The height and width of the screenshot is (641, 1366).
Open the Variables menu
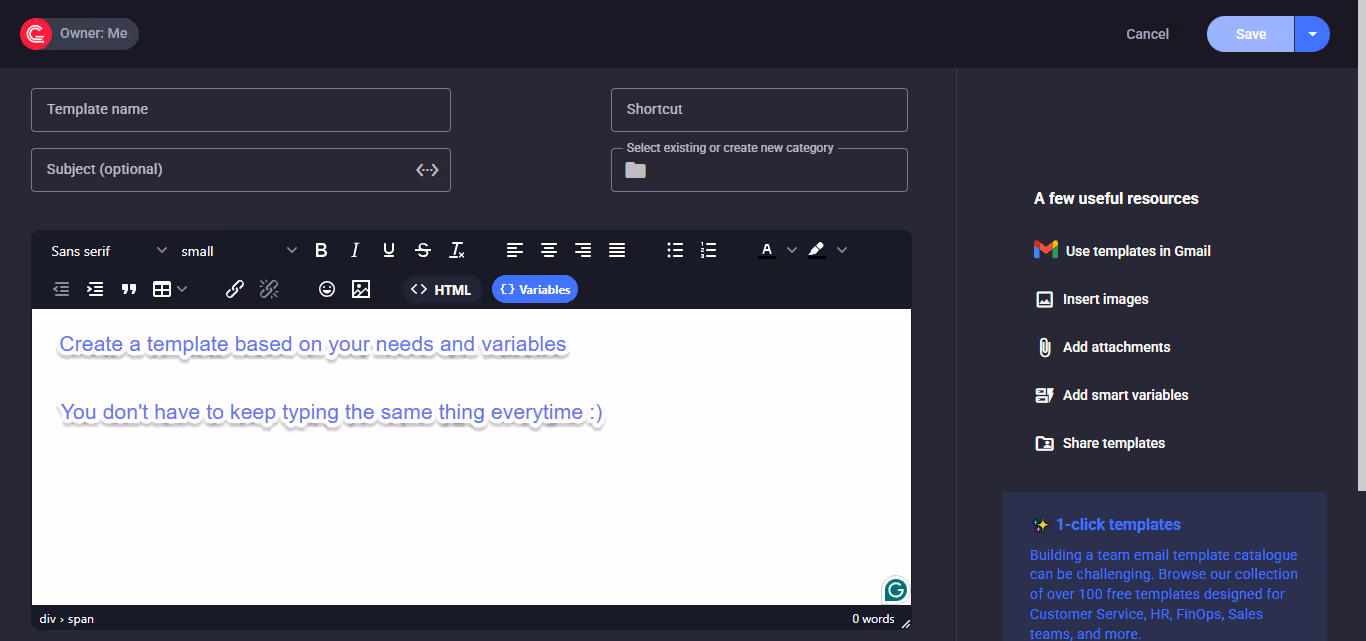point(535,289)
